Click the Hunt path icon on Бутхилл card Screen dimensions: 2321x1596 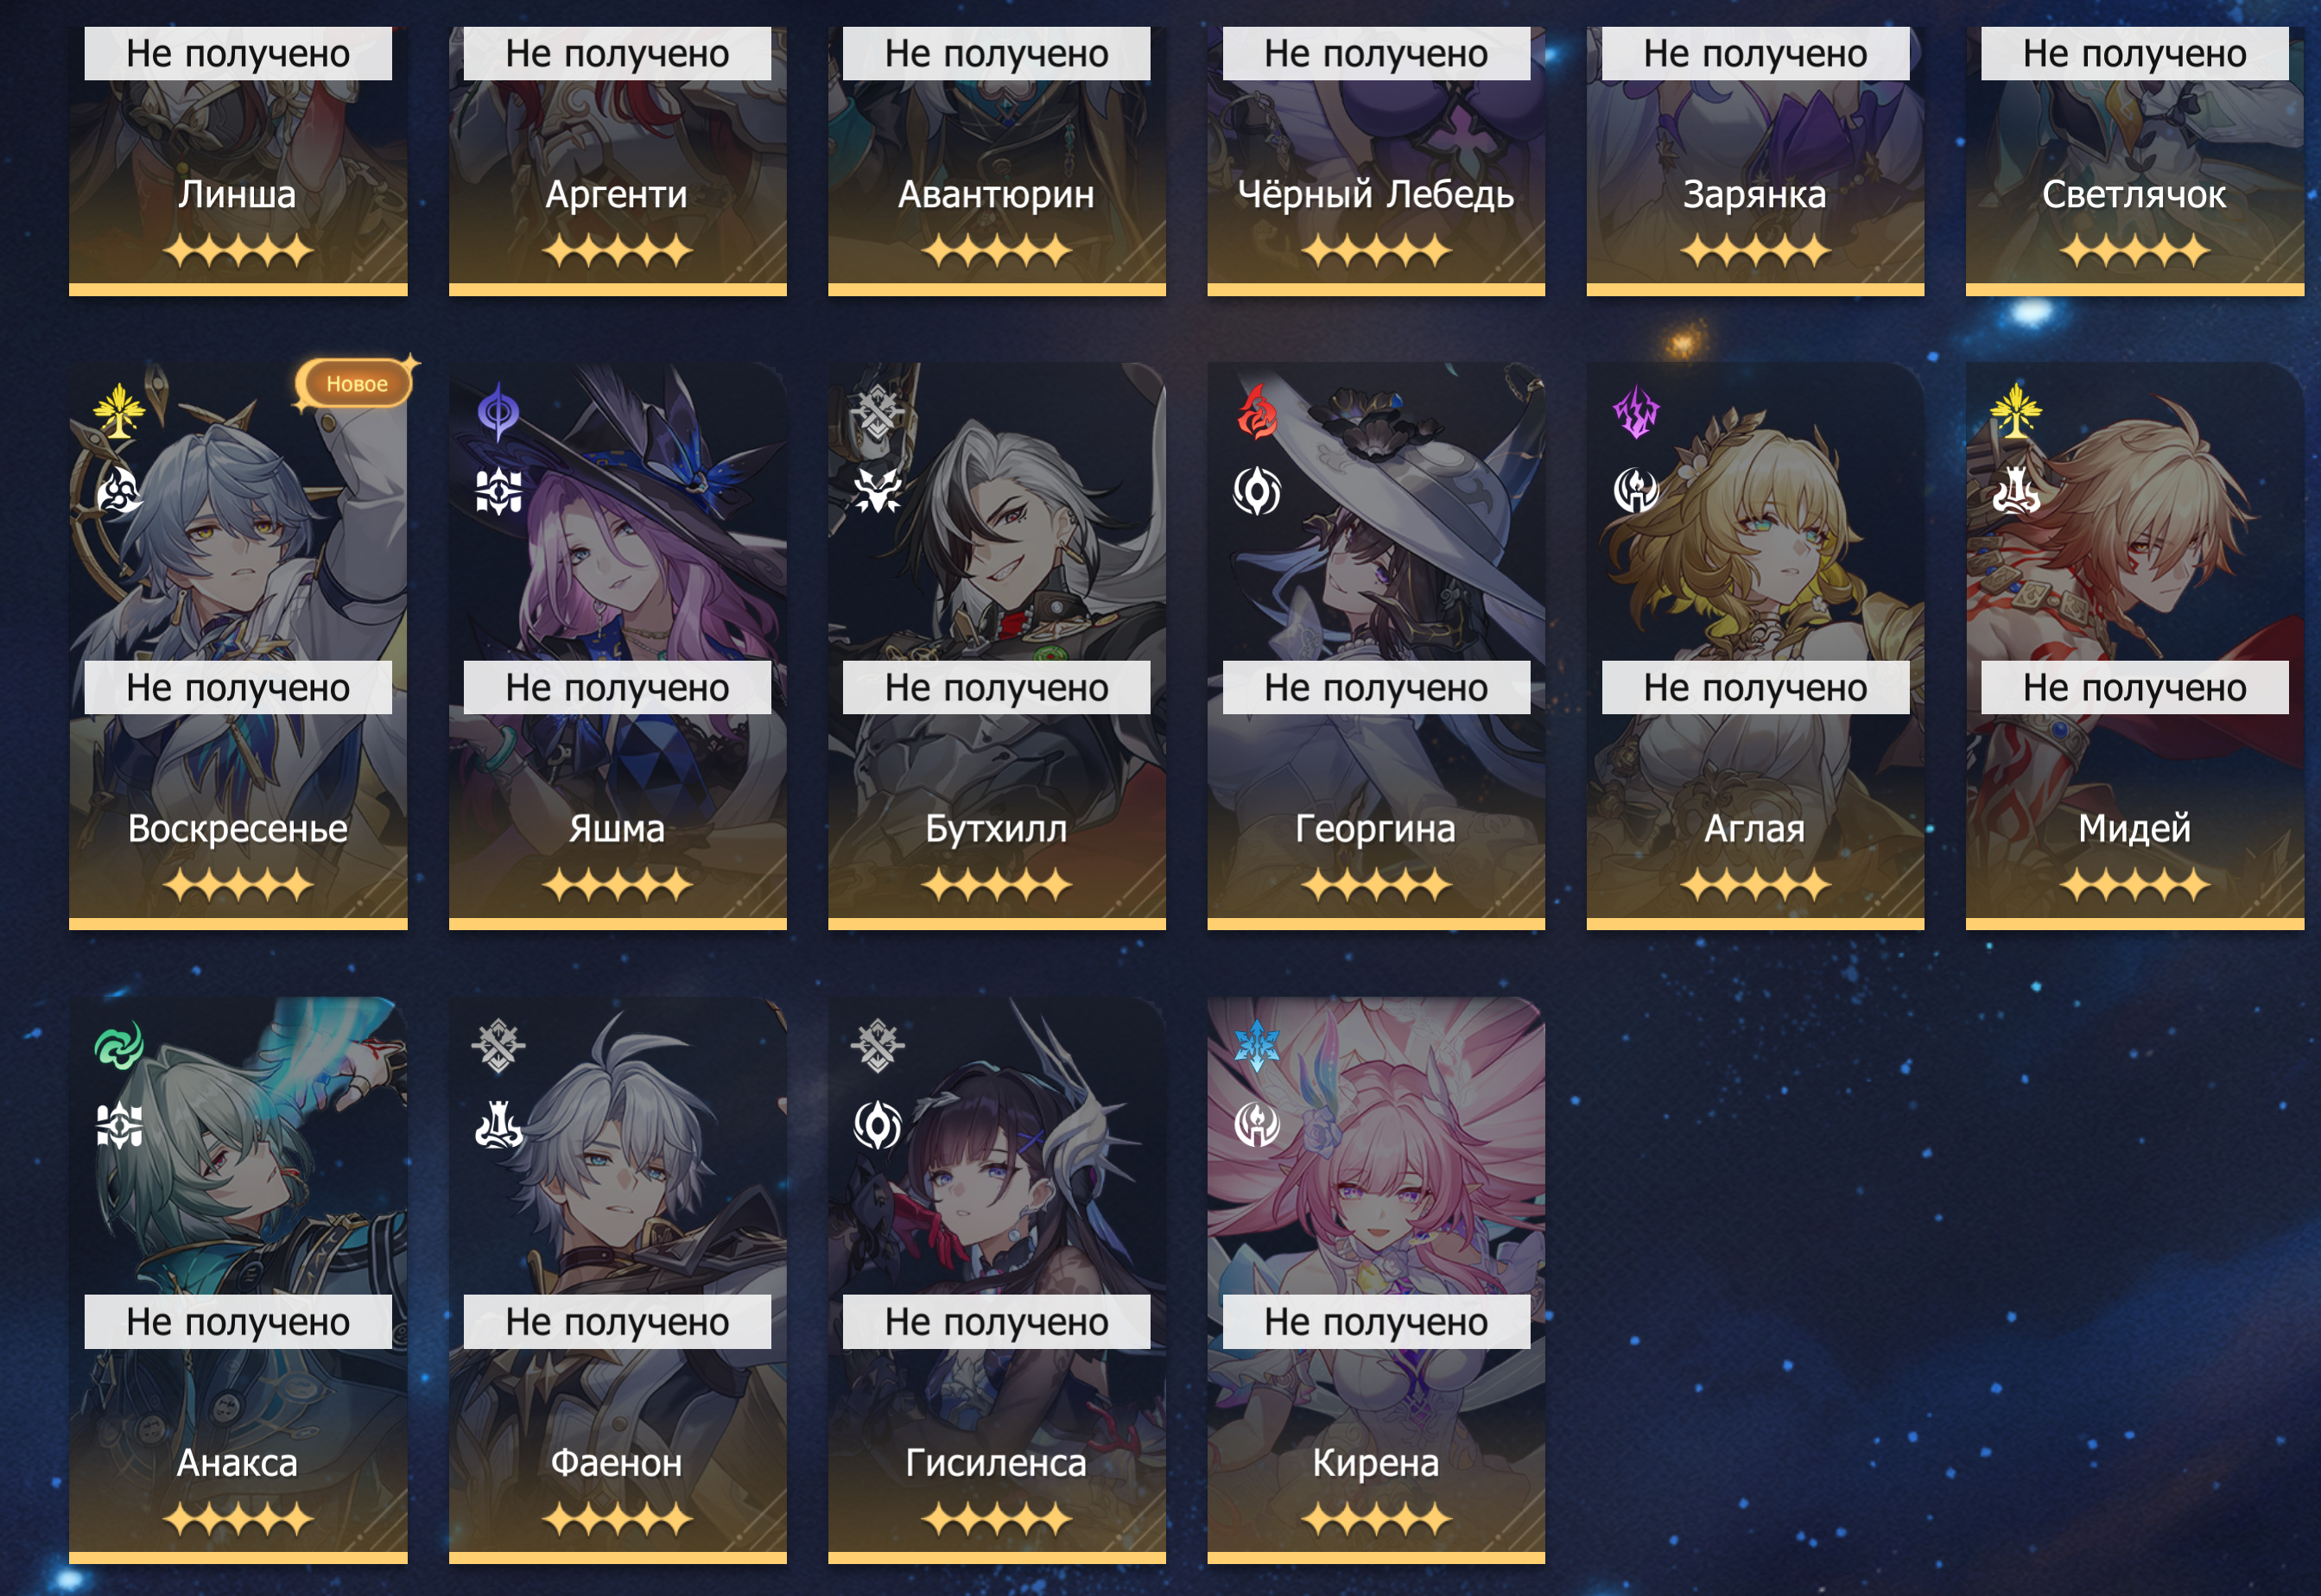pos(877,491)
